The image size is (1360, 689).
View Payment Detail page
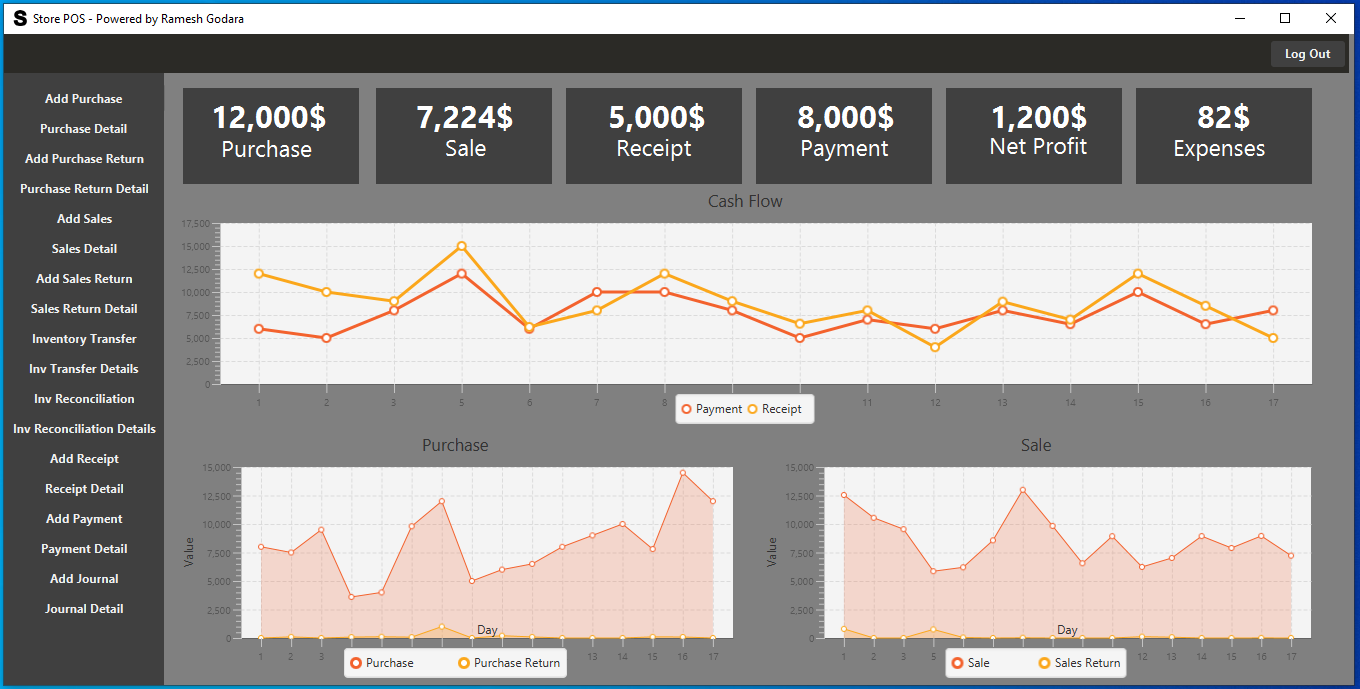coord(84,549)
